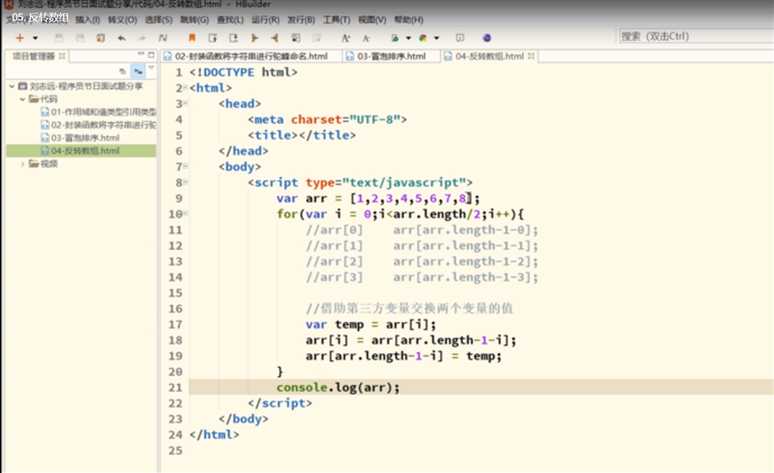Fold the script tag at line 8
This screenshot has width=774, height=473.
pos(186,183)
